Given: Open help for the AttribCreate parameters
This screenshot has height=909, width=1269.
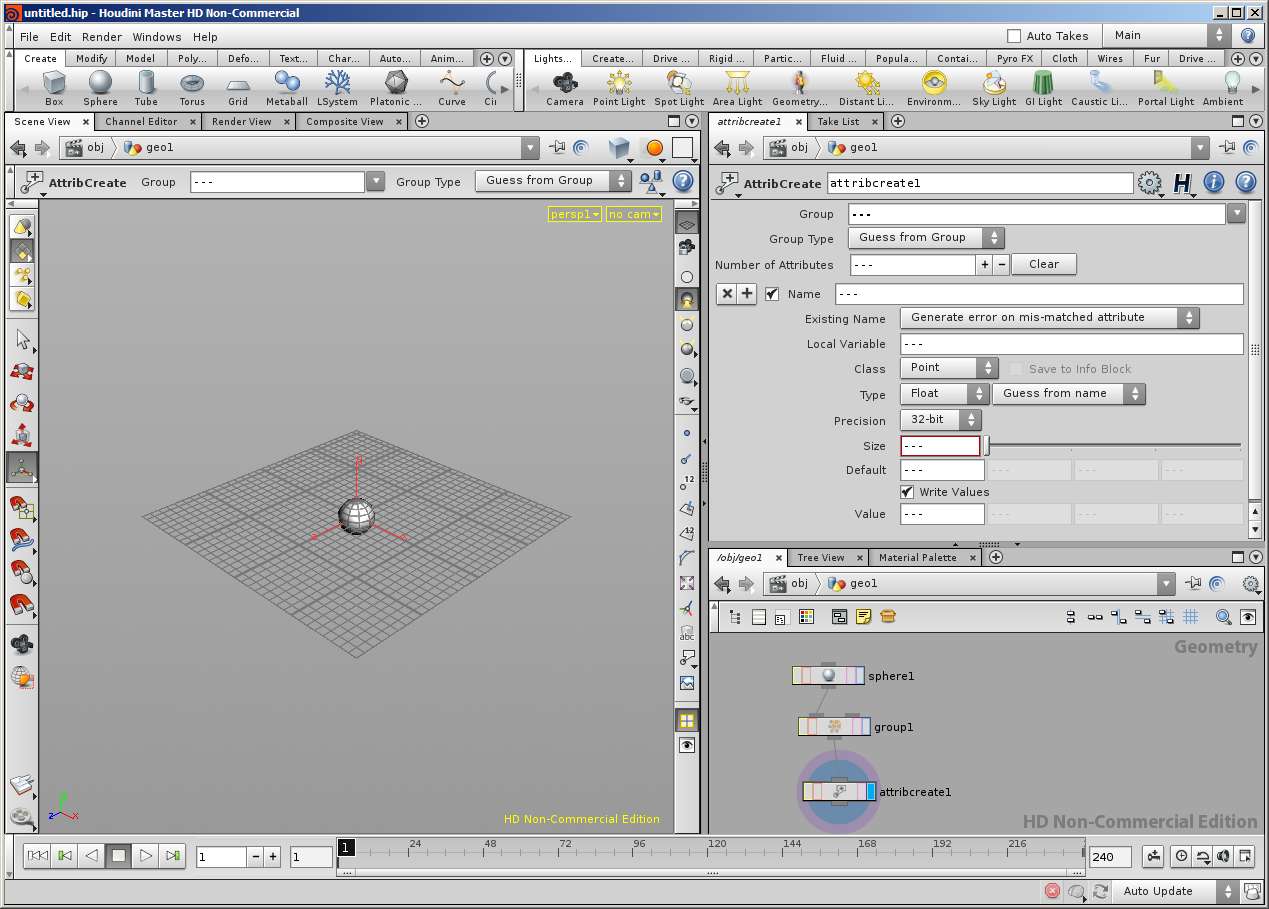Looking at the screenshot, I should point(1246,183).
